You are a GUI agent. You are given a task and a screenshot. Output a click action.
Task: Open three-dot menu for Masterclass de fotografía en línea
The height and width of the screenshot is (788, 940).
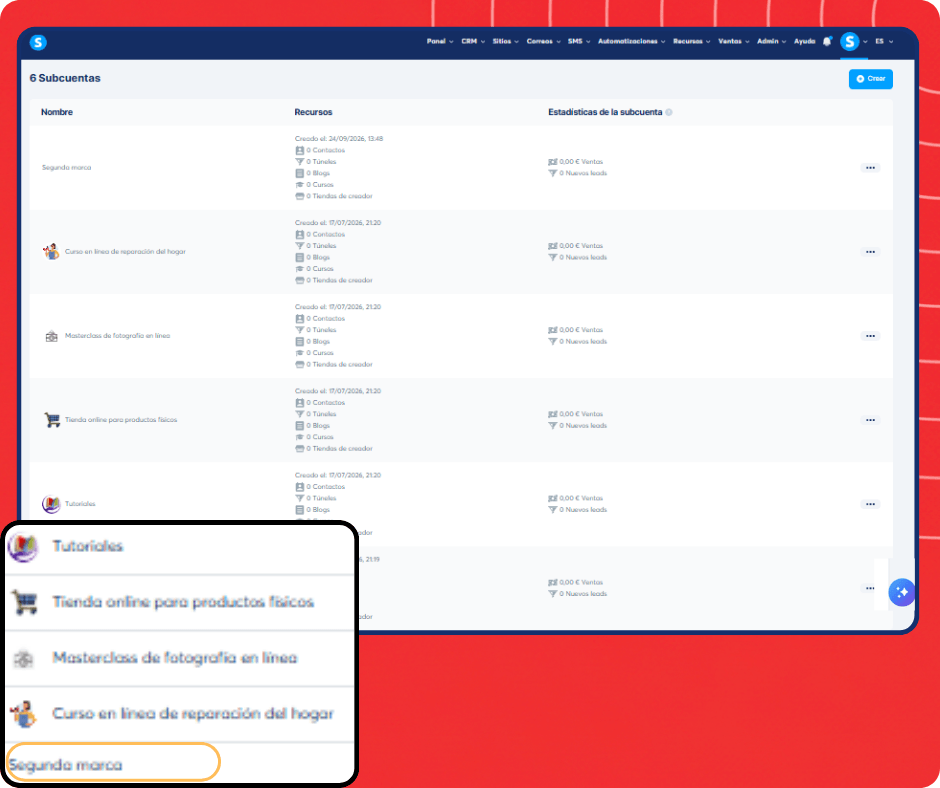(870, 336)
